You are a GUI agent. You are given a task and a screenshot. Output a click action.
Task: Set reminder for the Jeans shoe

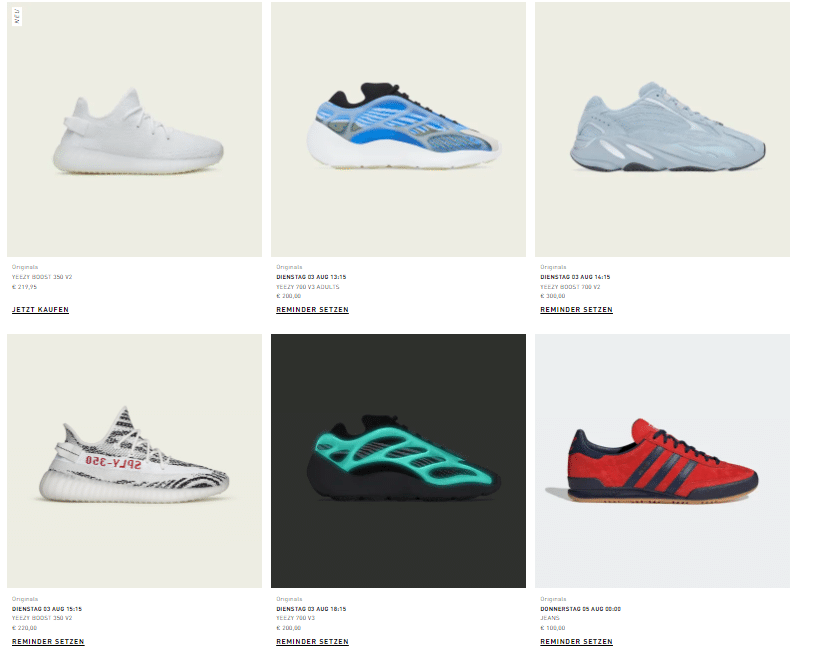576,641
